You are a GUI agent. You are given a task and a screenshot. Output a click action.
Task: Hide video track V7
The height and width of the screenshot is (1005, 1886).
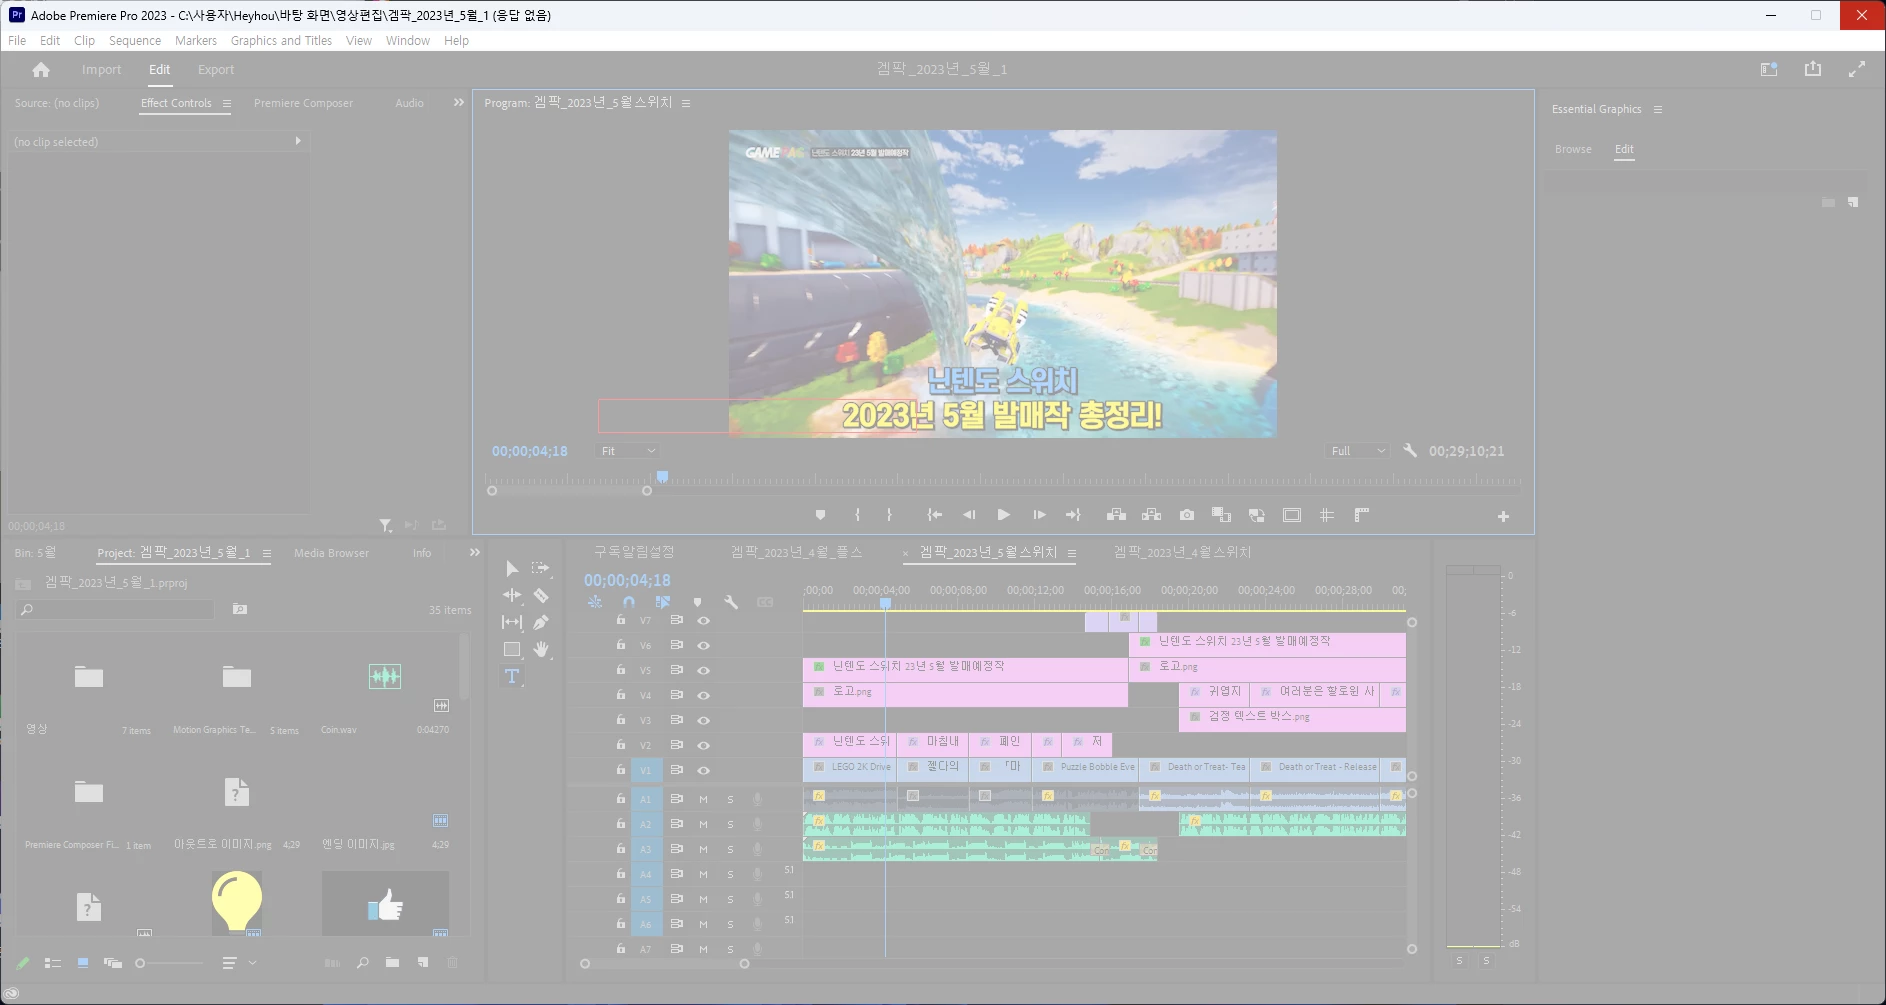tap(703, 620)
